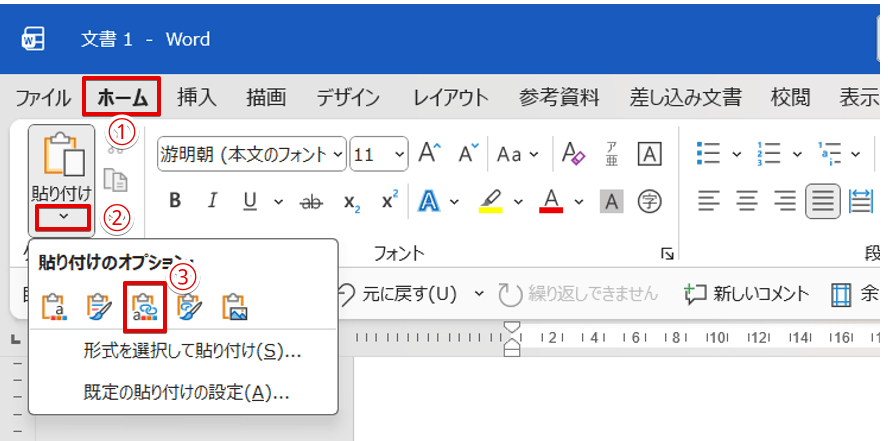Toggle subscript x₂ formatting
The width and height of the screenshot is (888, 441).
[x=352, y=202]
